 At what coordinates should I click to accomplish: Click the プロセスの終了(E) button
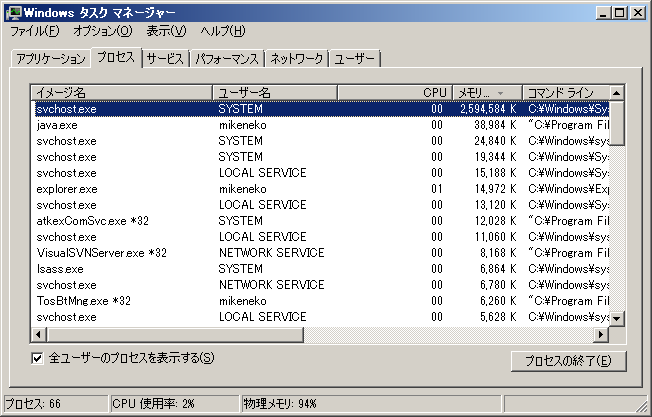point(568,360)
